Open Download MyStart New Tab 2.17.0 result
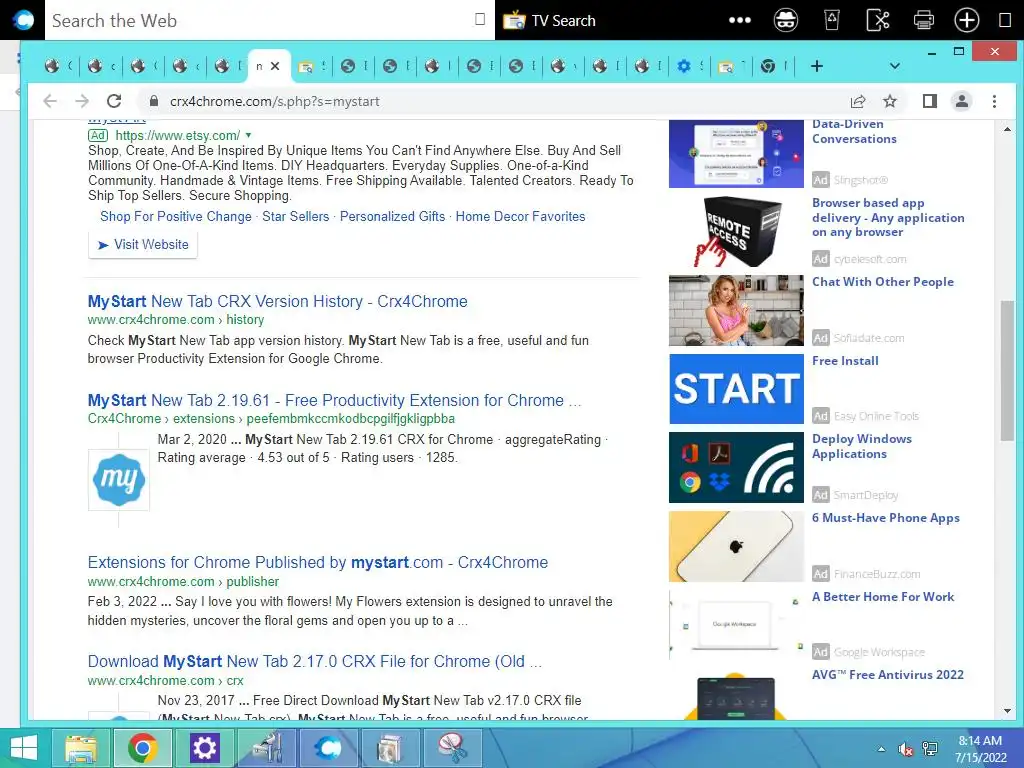Screen dimensions: 1024x768 (315, 661)
